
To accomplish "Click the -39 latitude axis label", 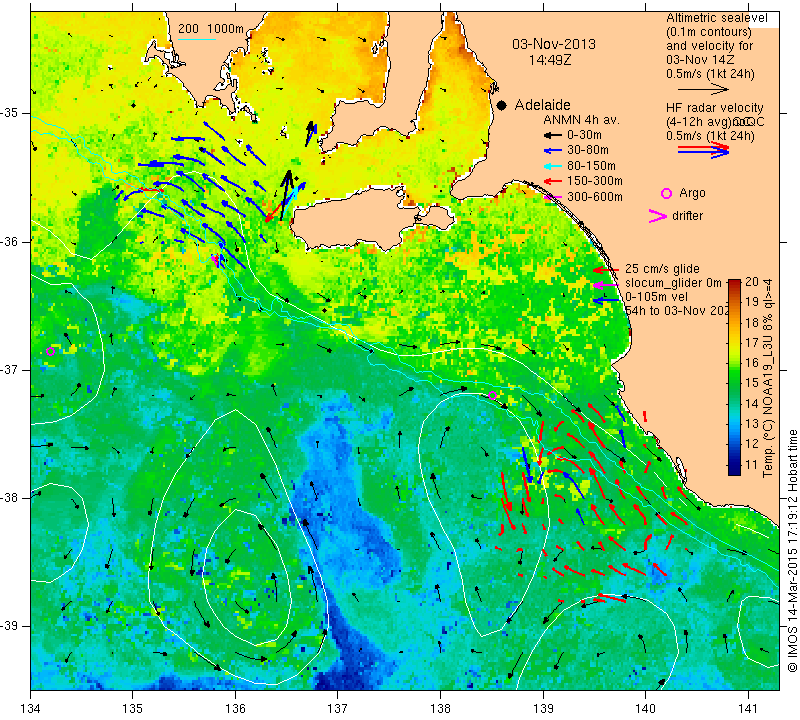I will [x=10, y=626].
